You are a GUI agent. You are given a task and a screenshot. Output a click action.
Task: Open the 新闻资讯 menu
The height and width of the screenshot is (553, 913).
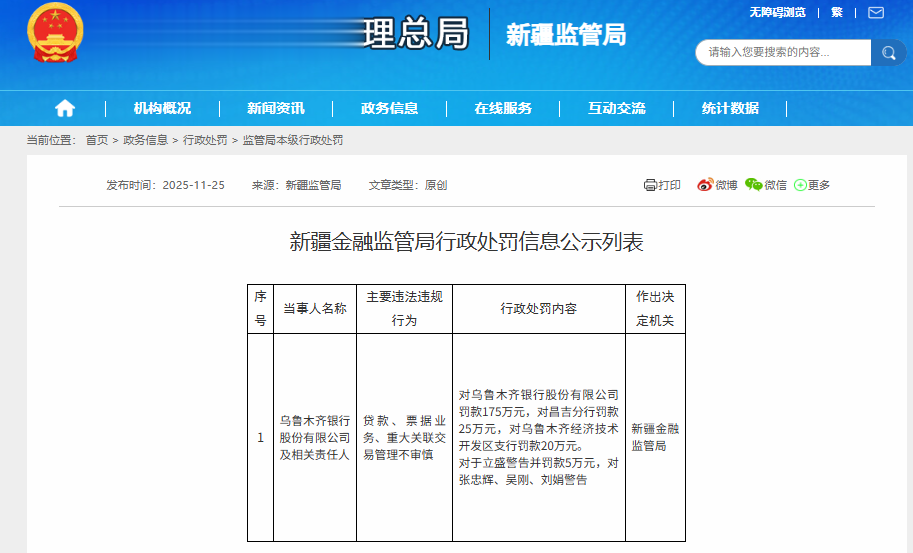coord(276,108)
